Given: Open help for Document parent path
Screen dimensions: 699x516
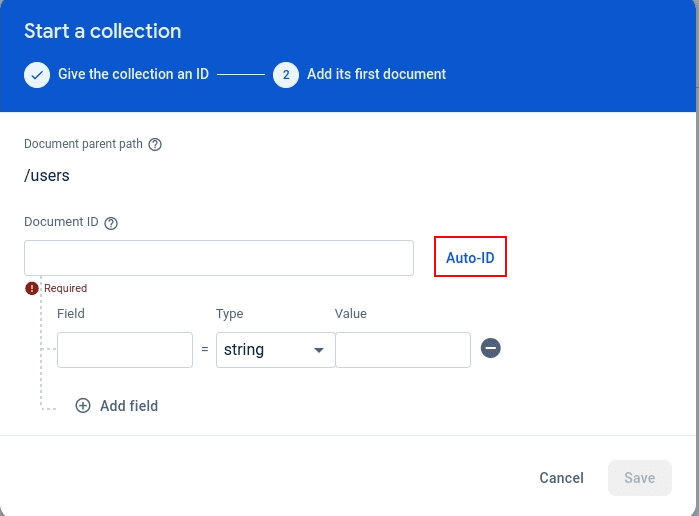Looking at the screenshot, I should coord(155,144).
